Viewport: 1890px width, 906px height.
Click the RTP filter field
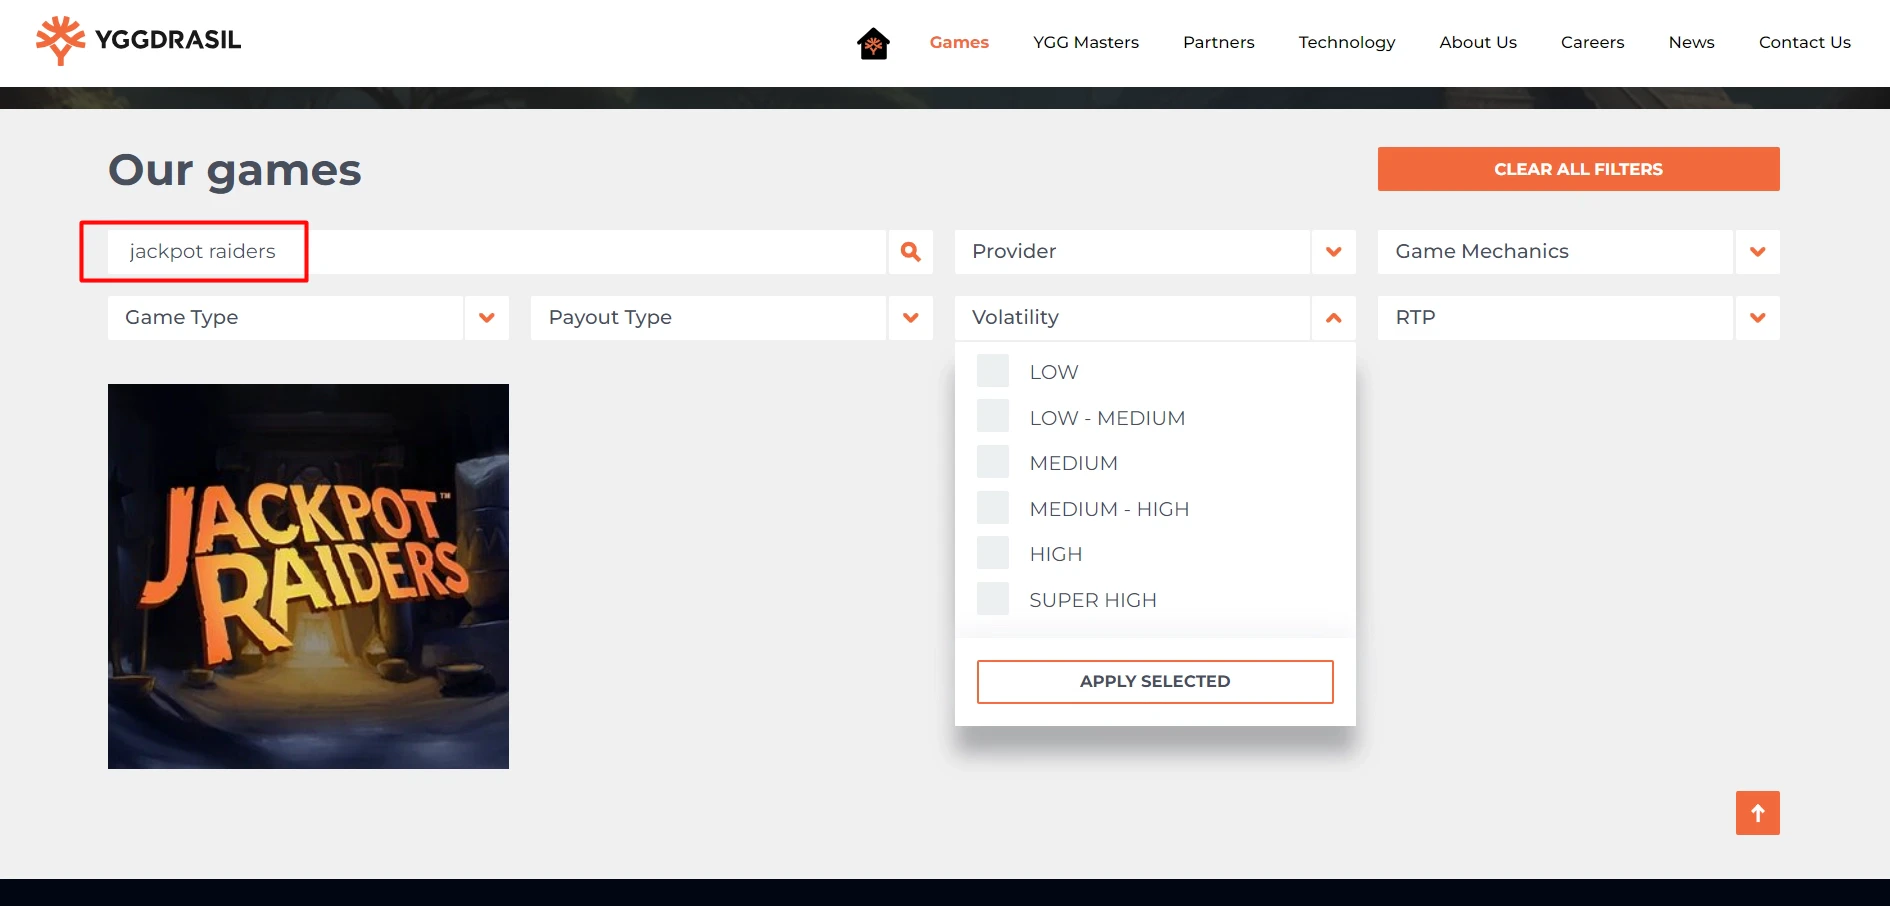[1555, 318]
